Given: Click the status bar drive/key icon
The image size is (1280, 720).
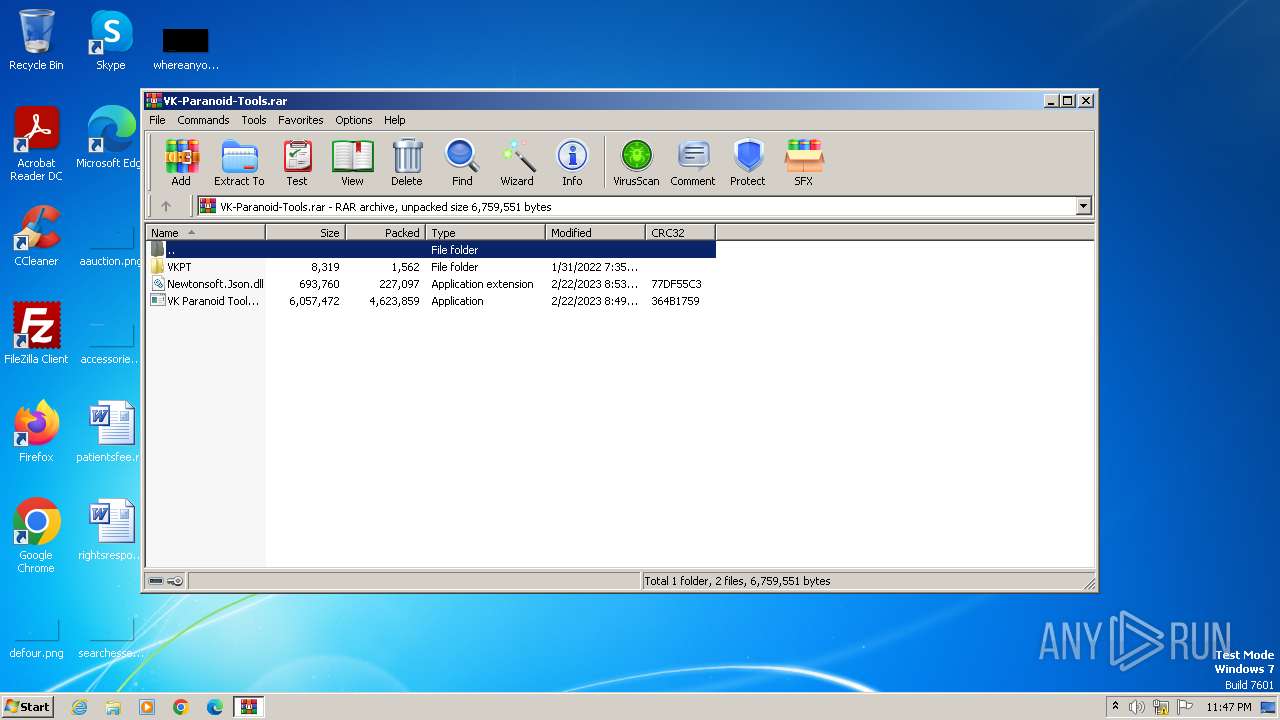Looking at the screenshot, I should pyautogui.click(x=166, y=581).
